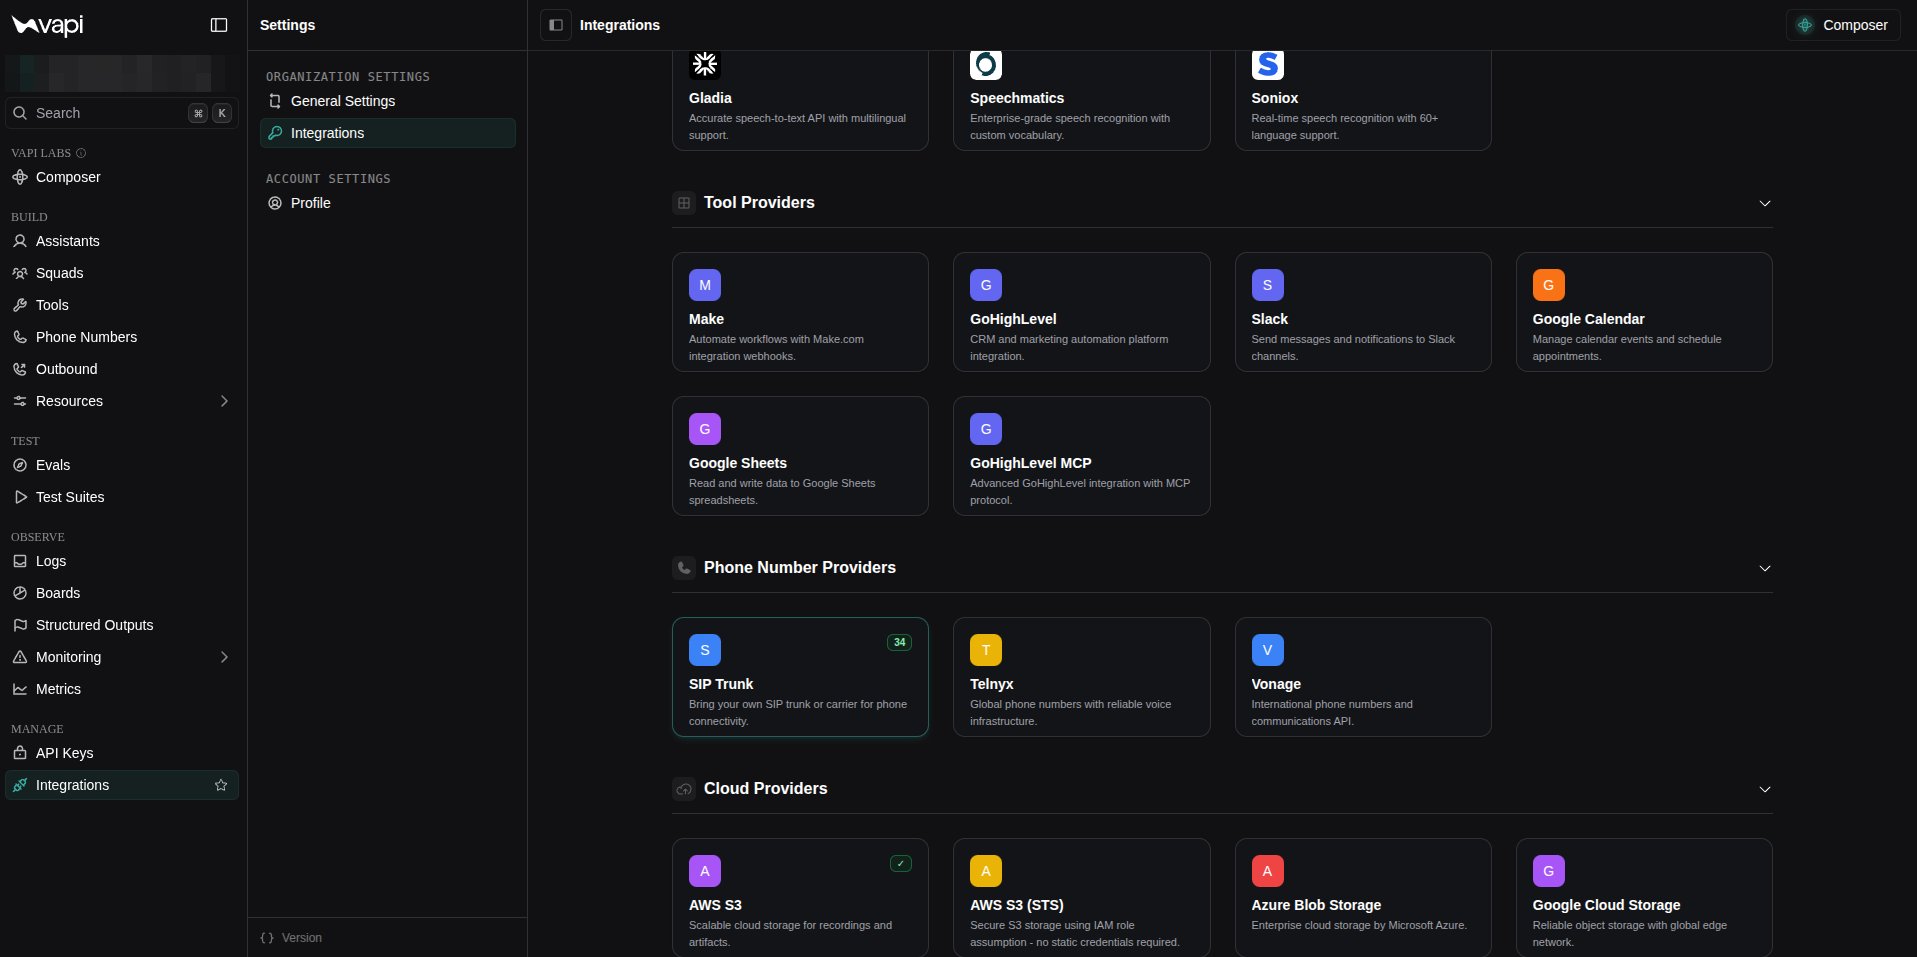Click the AWS S3 (STS) yellow A icon

click(986, 871)
